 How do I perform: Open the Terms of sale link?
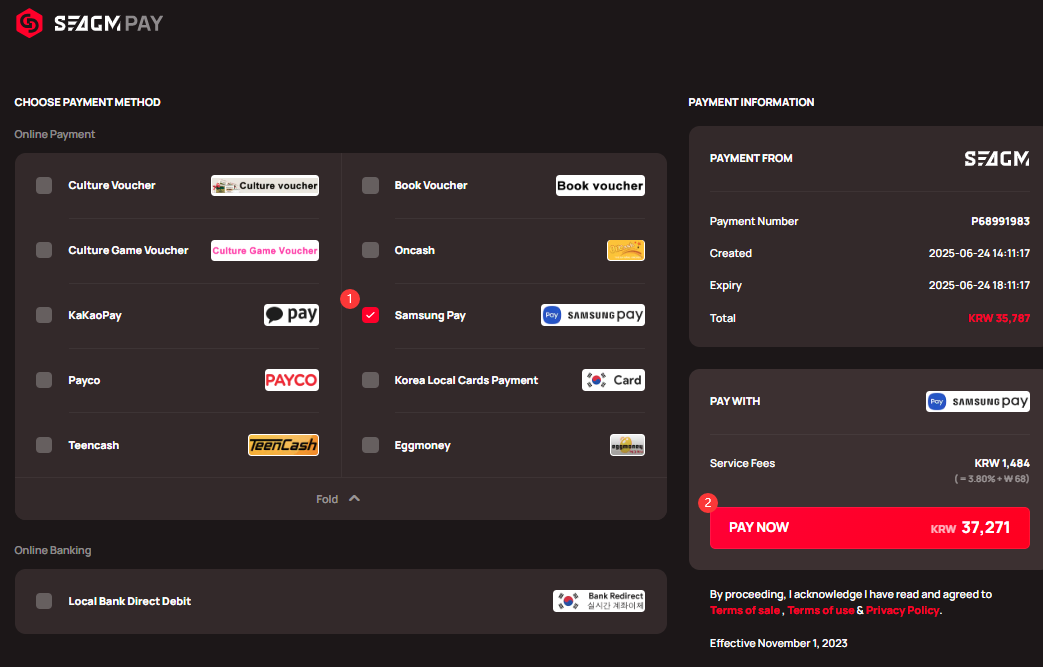pyautogui.click(x=745, y=610)
